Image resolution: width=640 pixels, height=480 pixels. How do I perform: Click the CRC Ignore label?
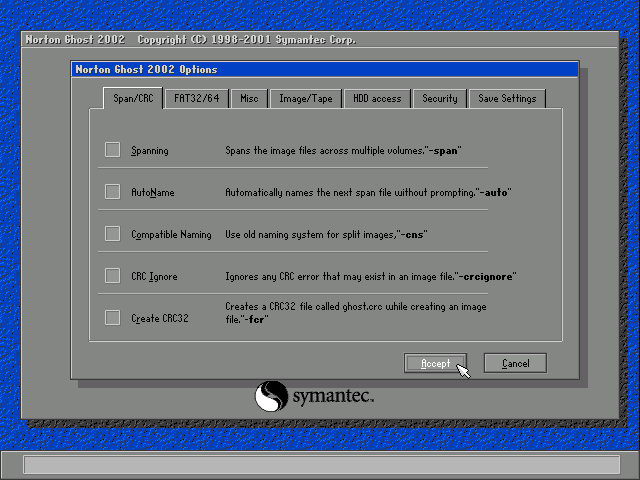pyautogui.click(x=154, y=276)
